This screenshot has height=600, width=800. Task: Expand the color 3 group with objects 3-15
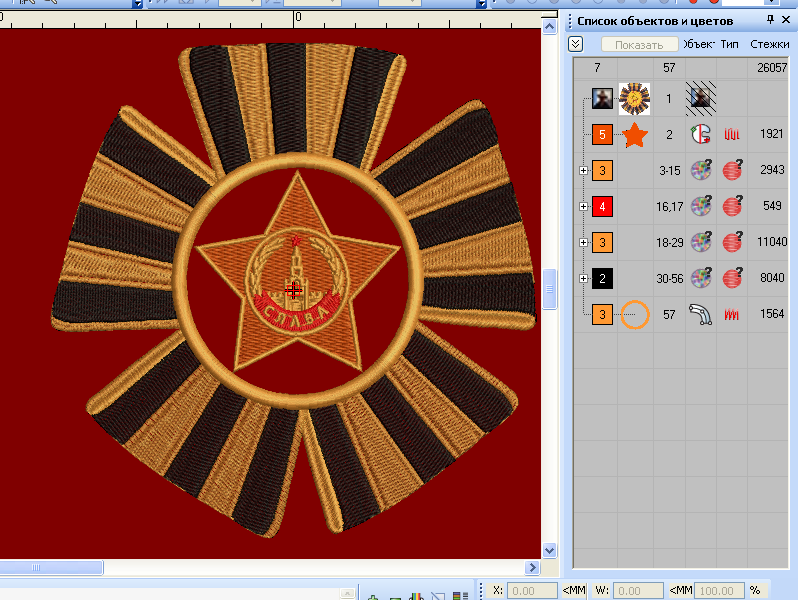(584, 170)
